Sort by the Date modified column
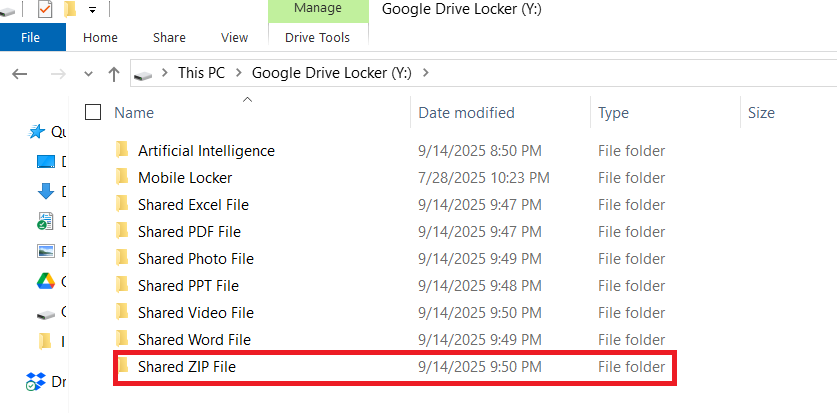Image resolution: width=838 pixels, height=413 pixels. click(x=466, y=113)
